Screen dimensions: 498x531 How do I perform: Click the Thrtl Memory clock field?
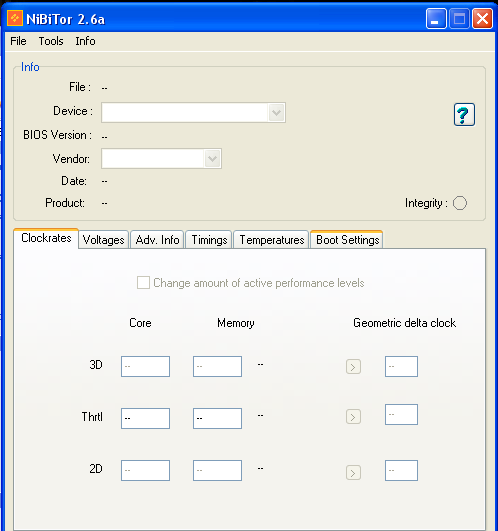[x=217, y=419]
